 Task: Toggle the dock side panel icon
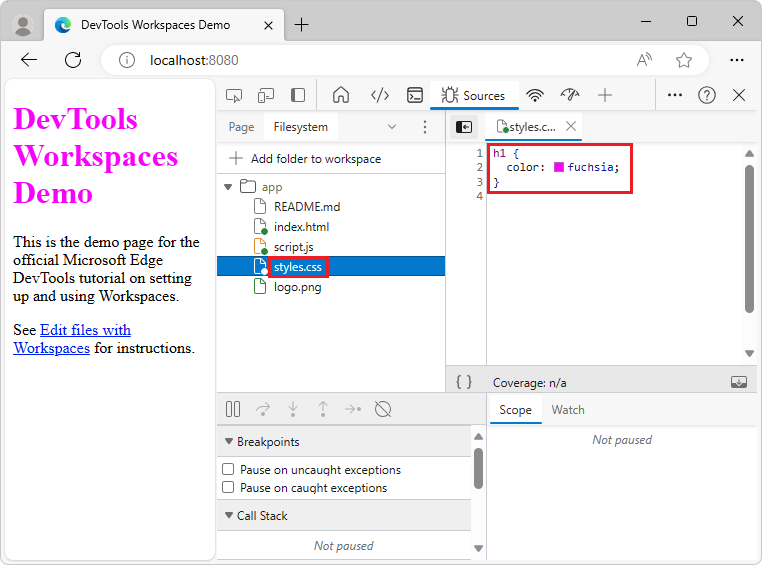298,95
